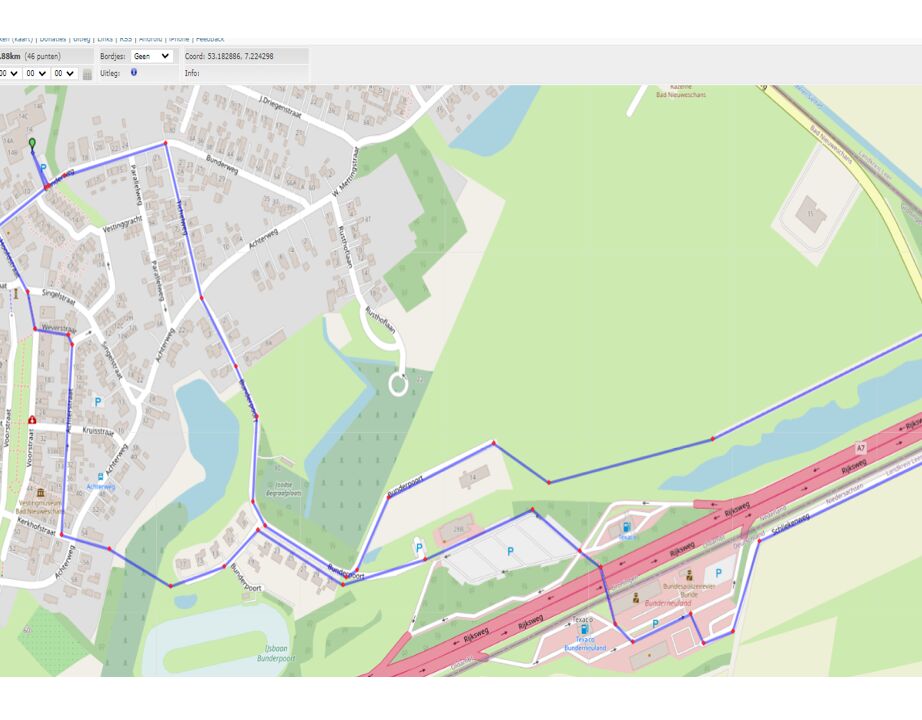
Task: Click the blue Uitleg info icon in toolbar
Action: click(x=134, y=74)
